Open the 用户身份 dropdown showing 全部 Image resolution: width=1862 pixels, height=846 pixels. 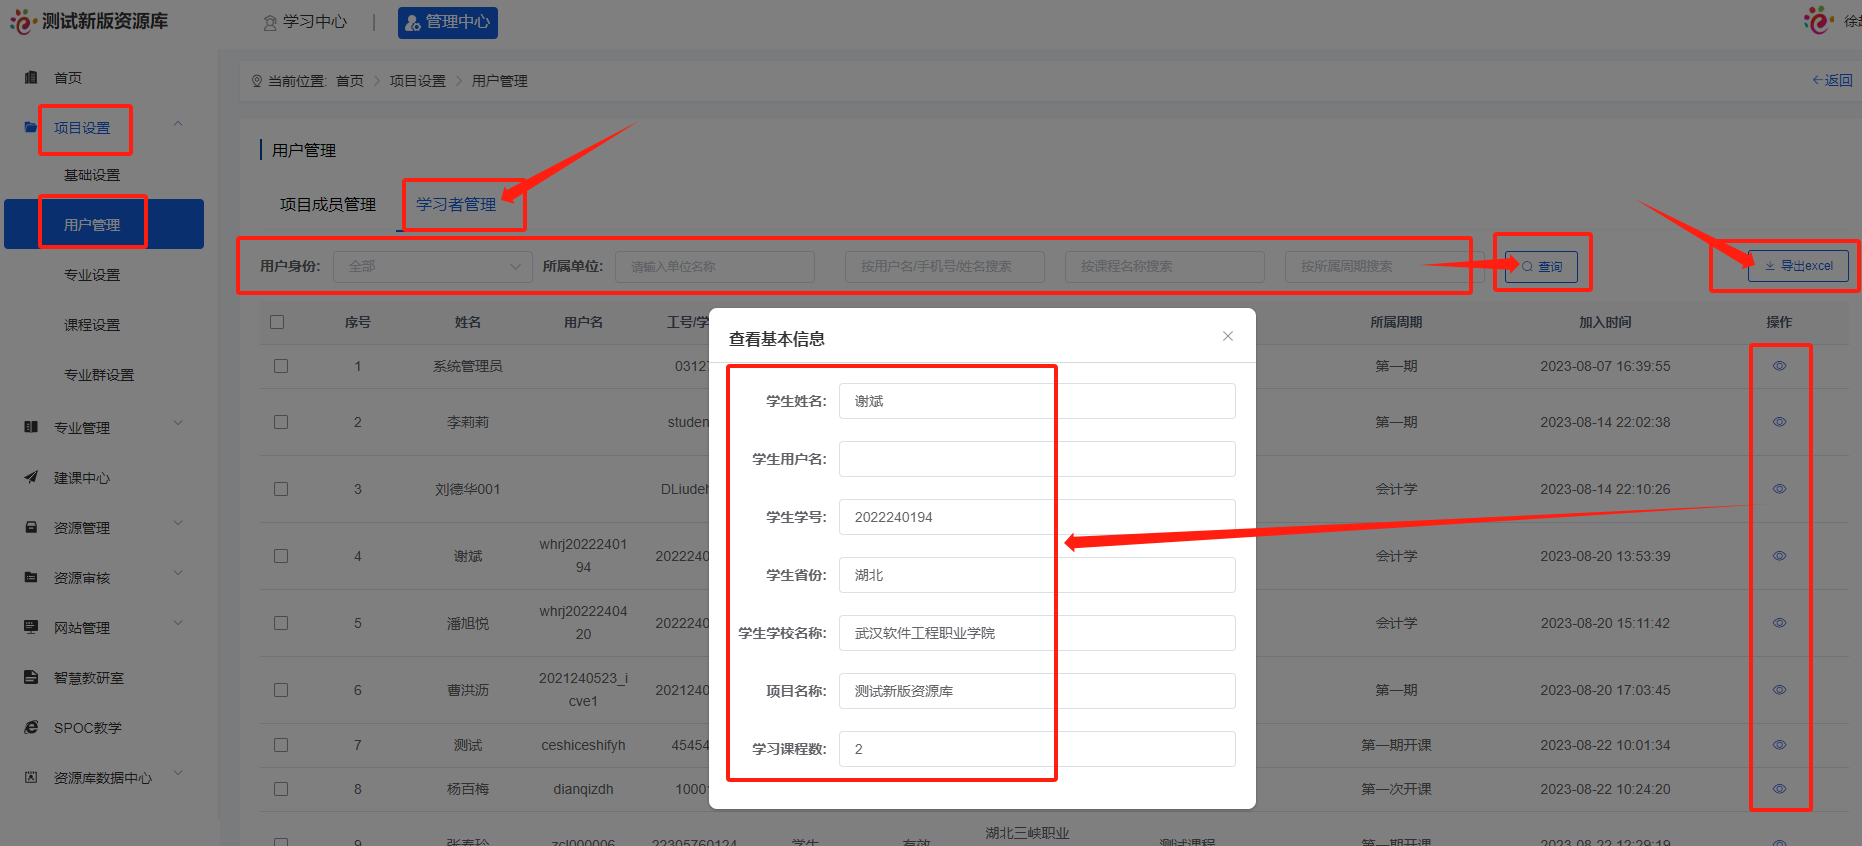click(x=432, y=266)
